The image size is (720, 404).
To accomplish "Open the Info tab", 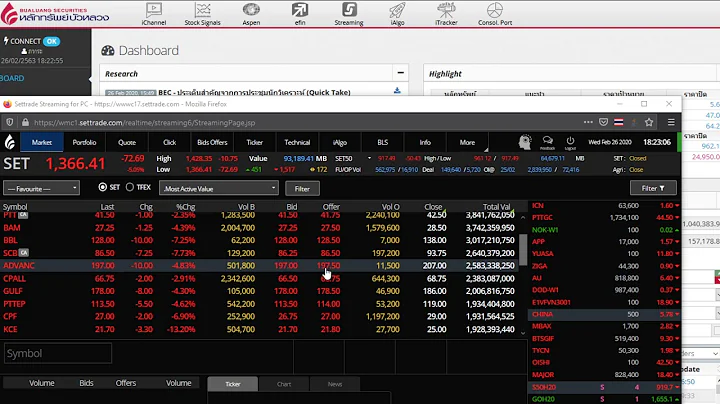I will (425, 142).
